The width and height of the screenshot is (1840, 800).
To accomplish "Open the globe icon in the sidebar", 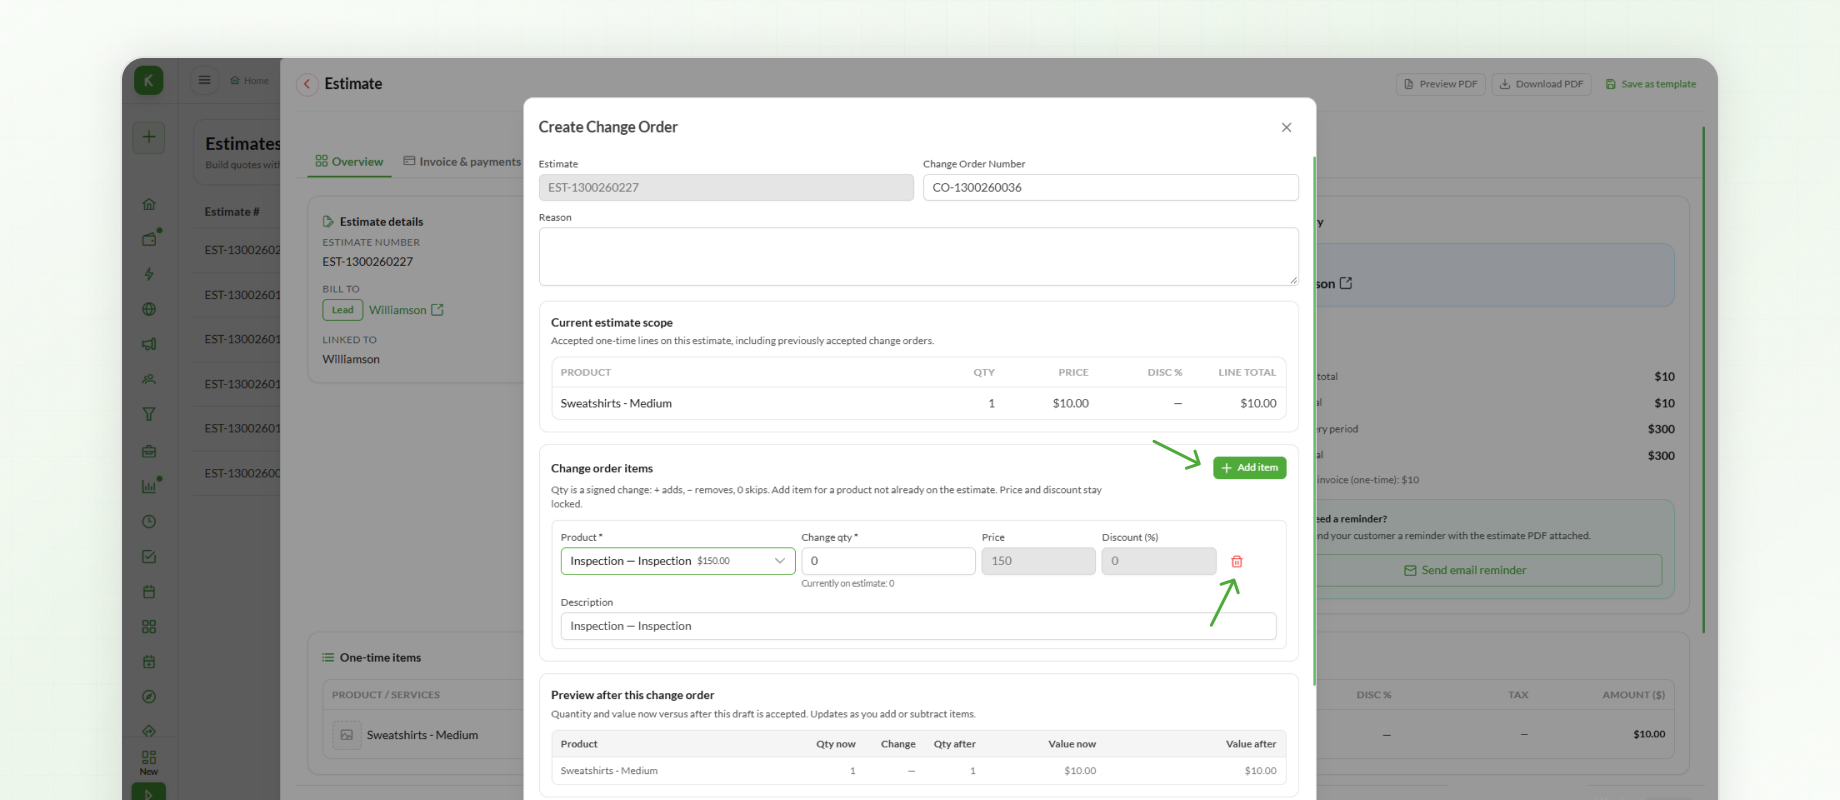I will (x=149, y=309).
